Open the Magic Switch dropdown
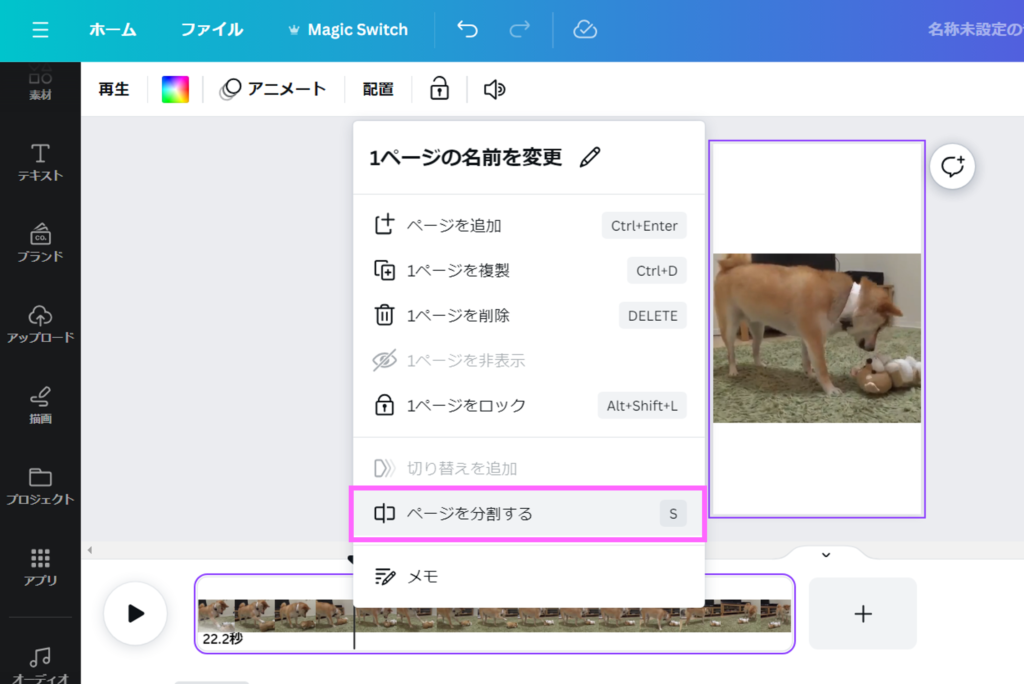 coord(347,30)
